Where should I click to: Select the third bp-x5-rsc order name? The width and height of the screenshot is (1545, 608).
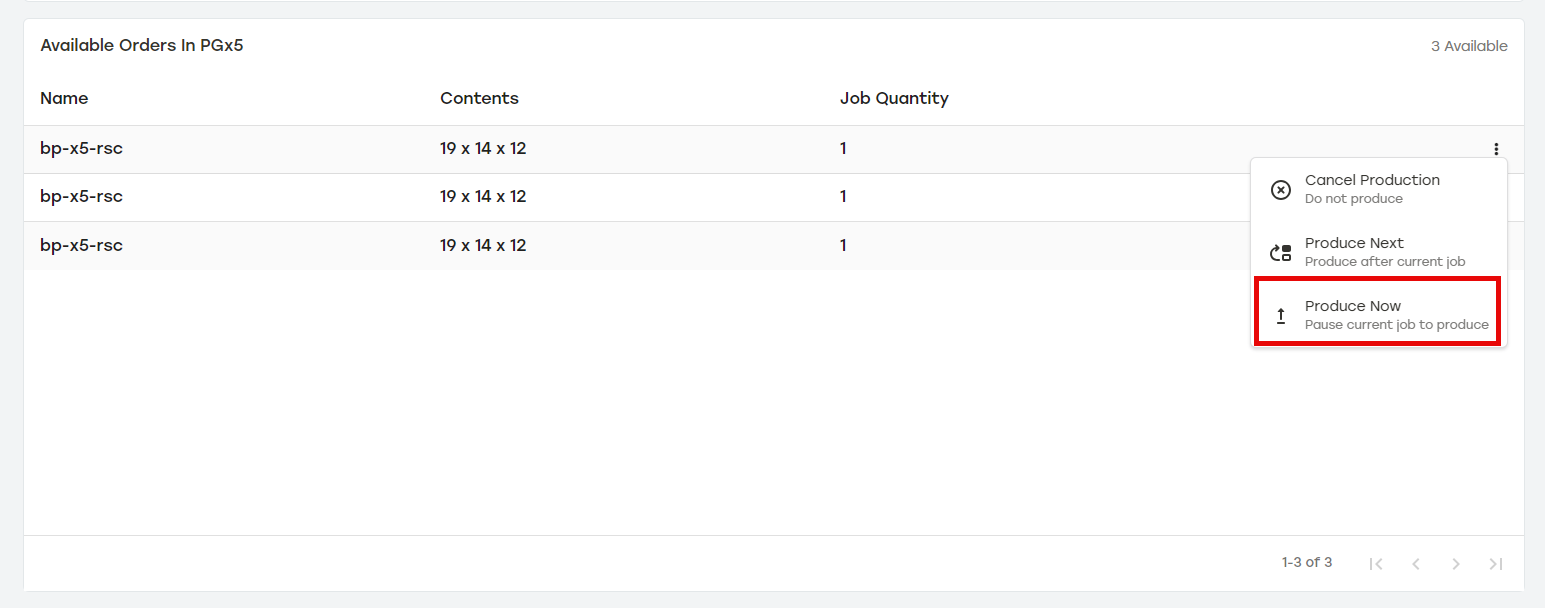pyautogui.click(x=81, y=245)
